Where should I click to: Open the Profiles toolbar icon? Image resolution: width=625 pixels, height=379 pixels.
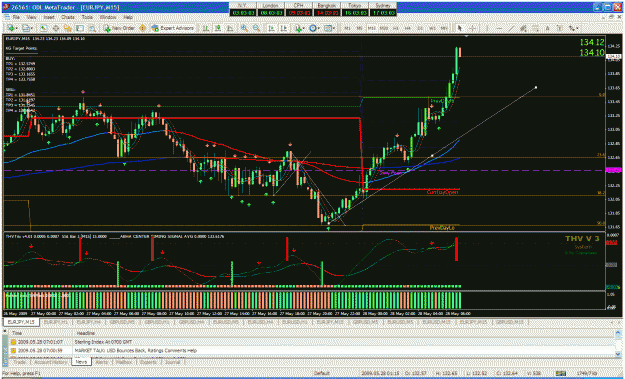(x=26, y=28)
